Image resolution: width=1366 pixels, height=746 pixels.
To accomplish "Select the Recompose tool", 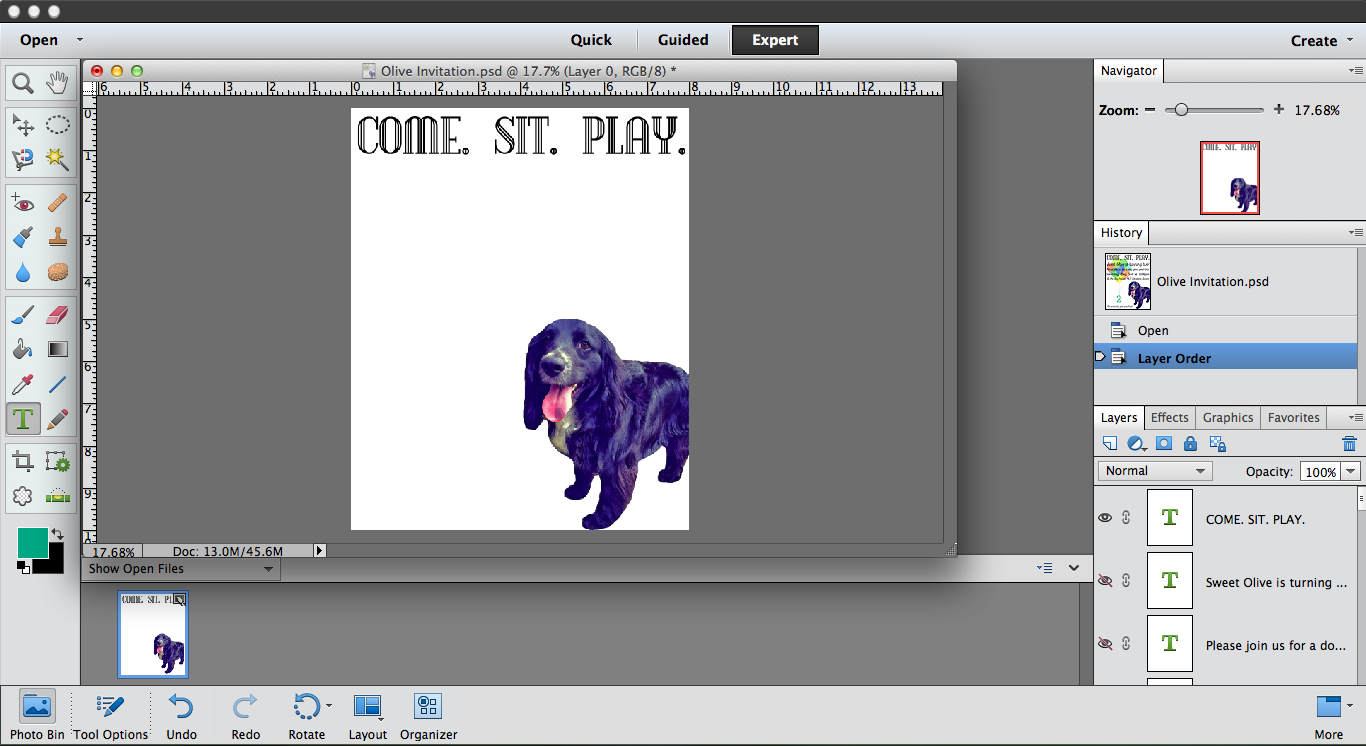I will pos(58,461).
